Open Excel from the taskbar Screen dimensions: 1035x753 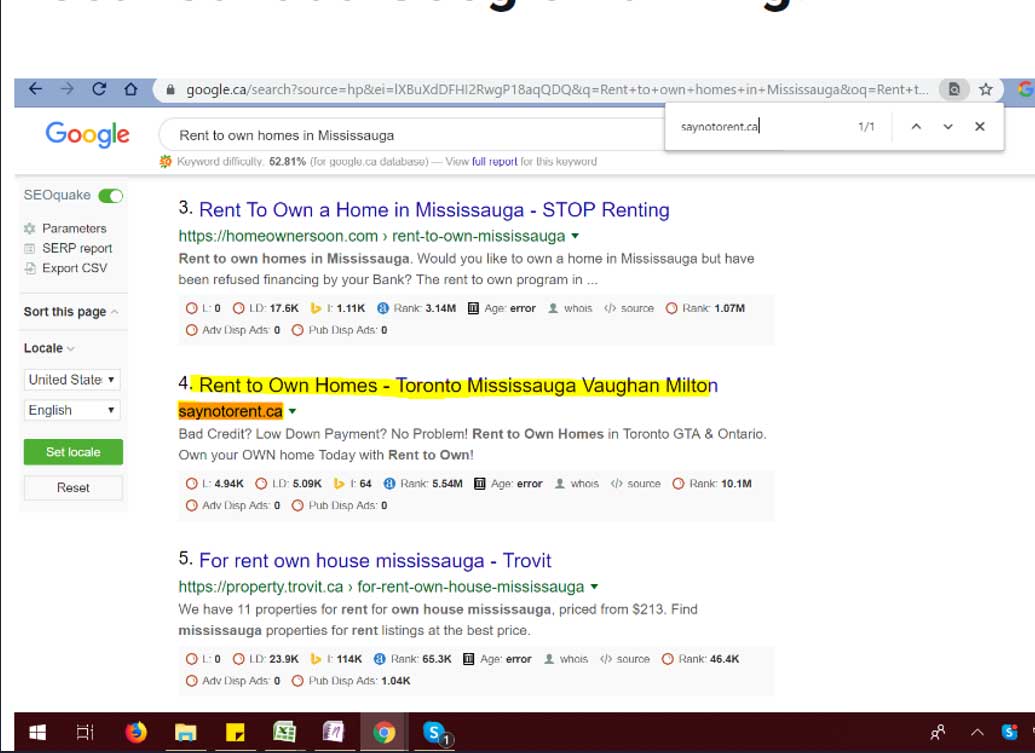tap(284, 733)
